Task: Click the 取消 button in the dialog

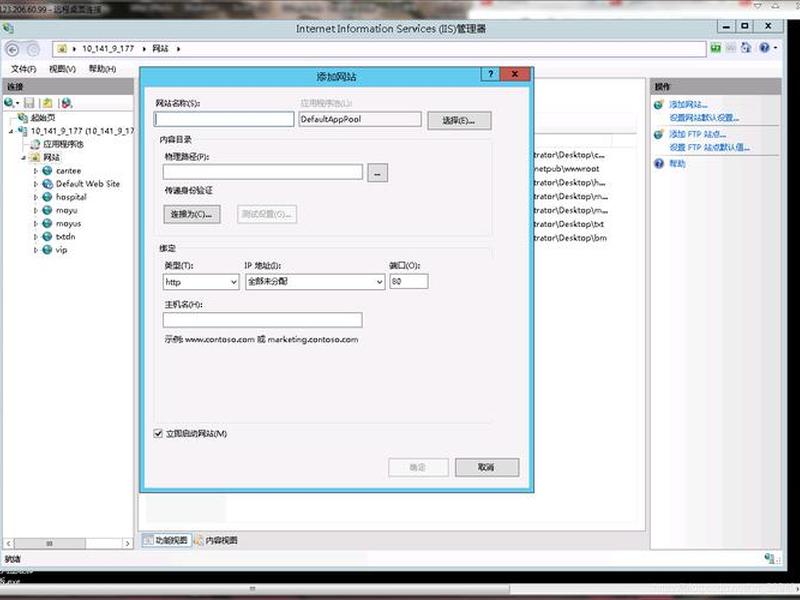Action: pyautogui.click(x=487, y=467)
